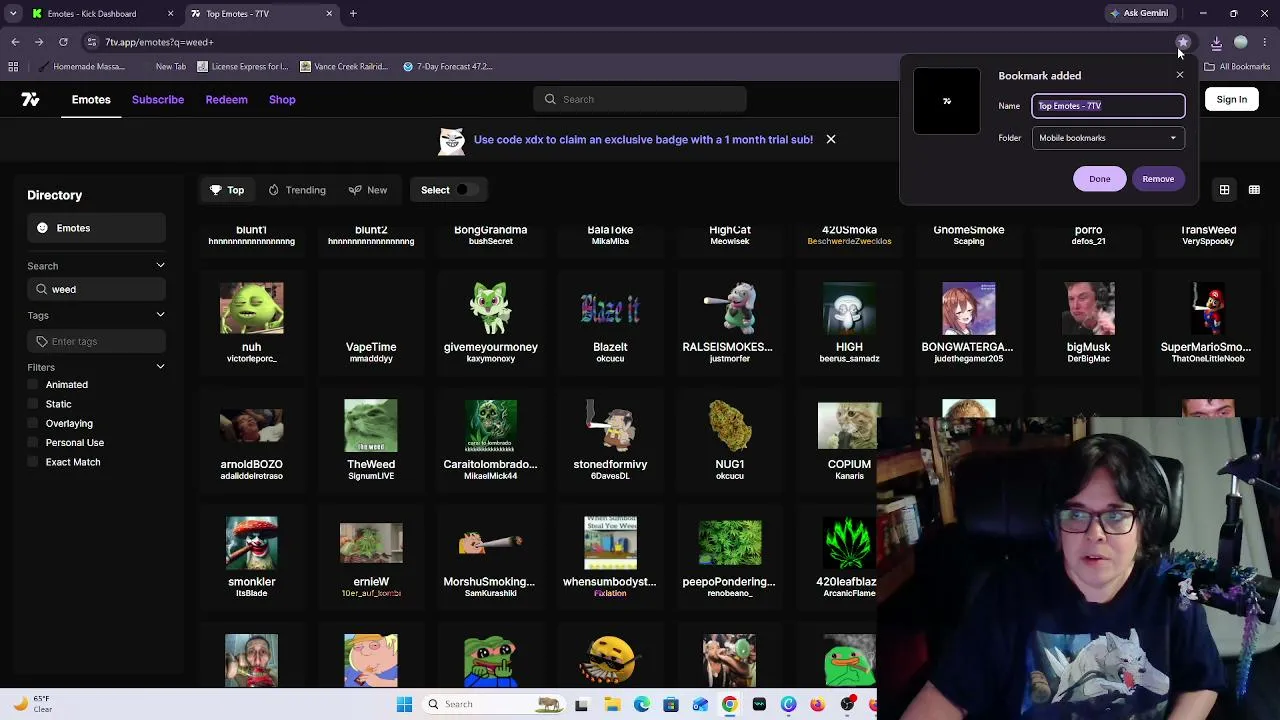This screenshot has width=1280, height=720.
Task: Open the Chrome downloads icon
Action: (x=1216, y=42)
